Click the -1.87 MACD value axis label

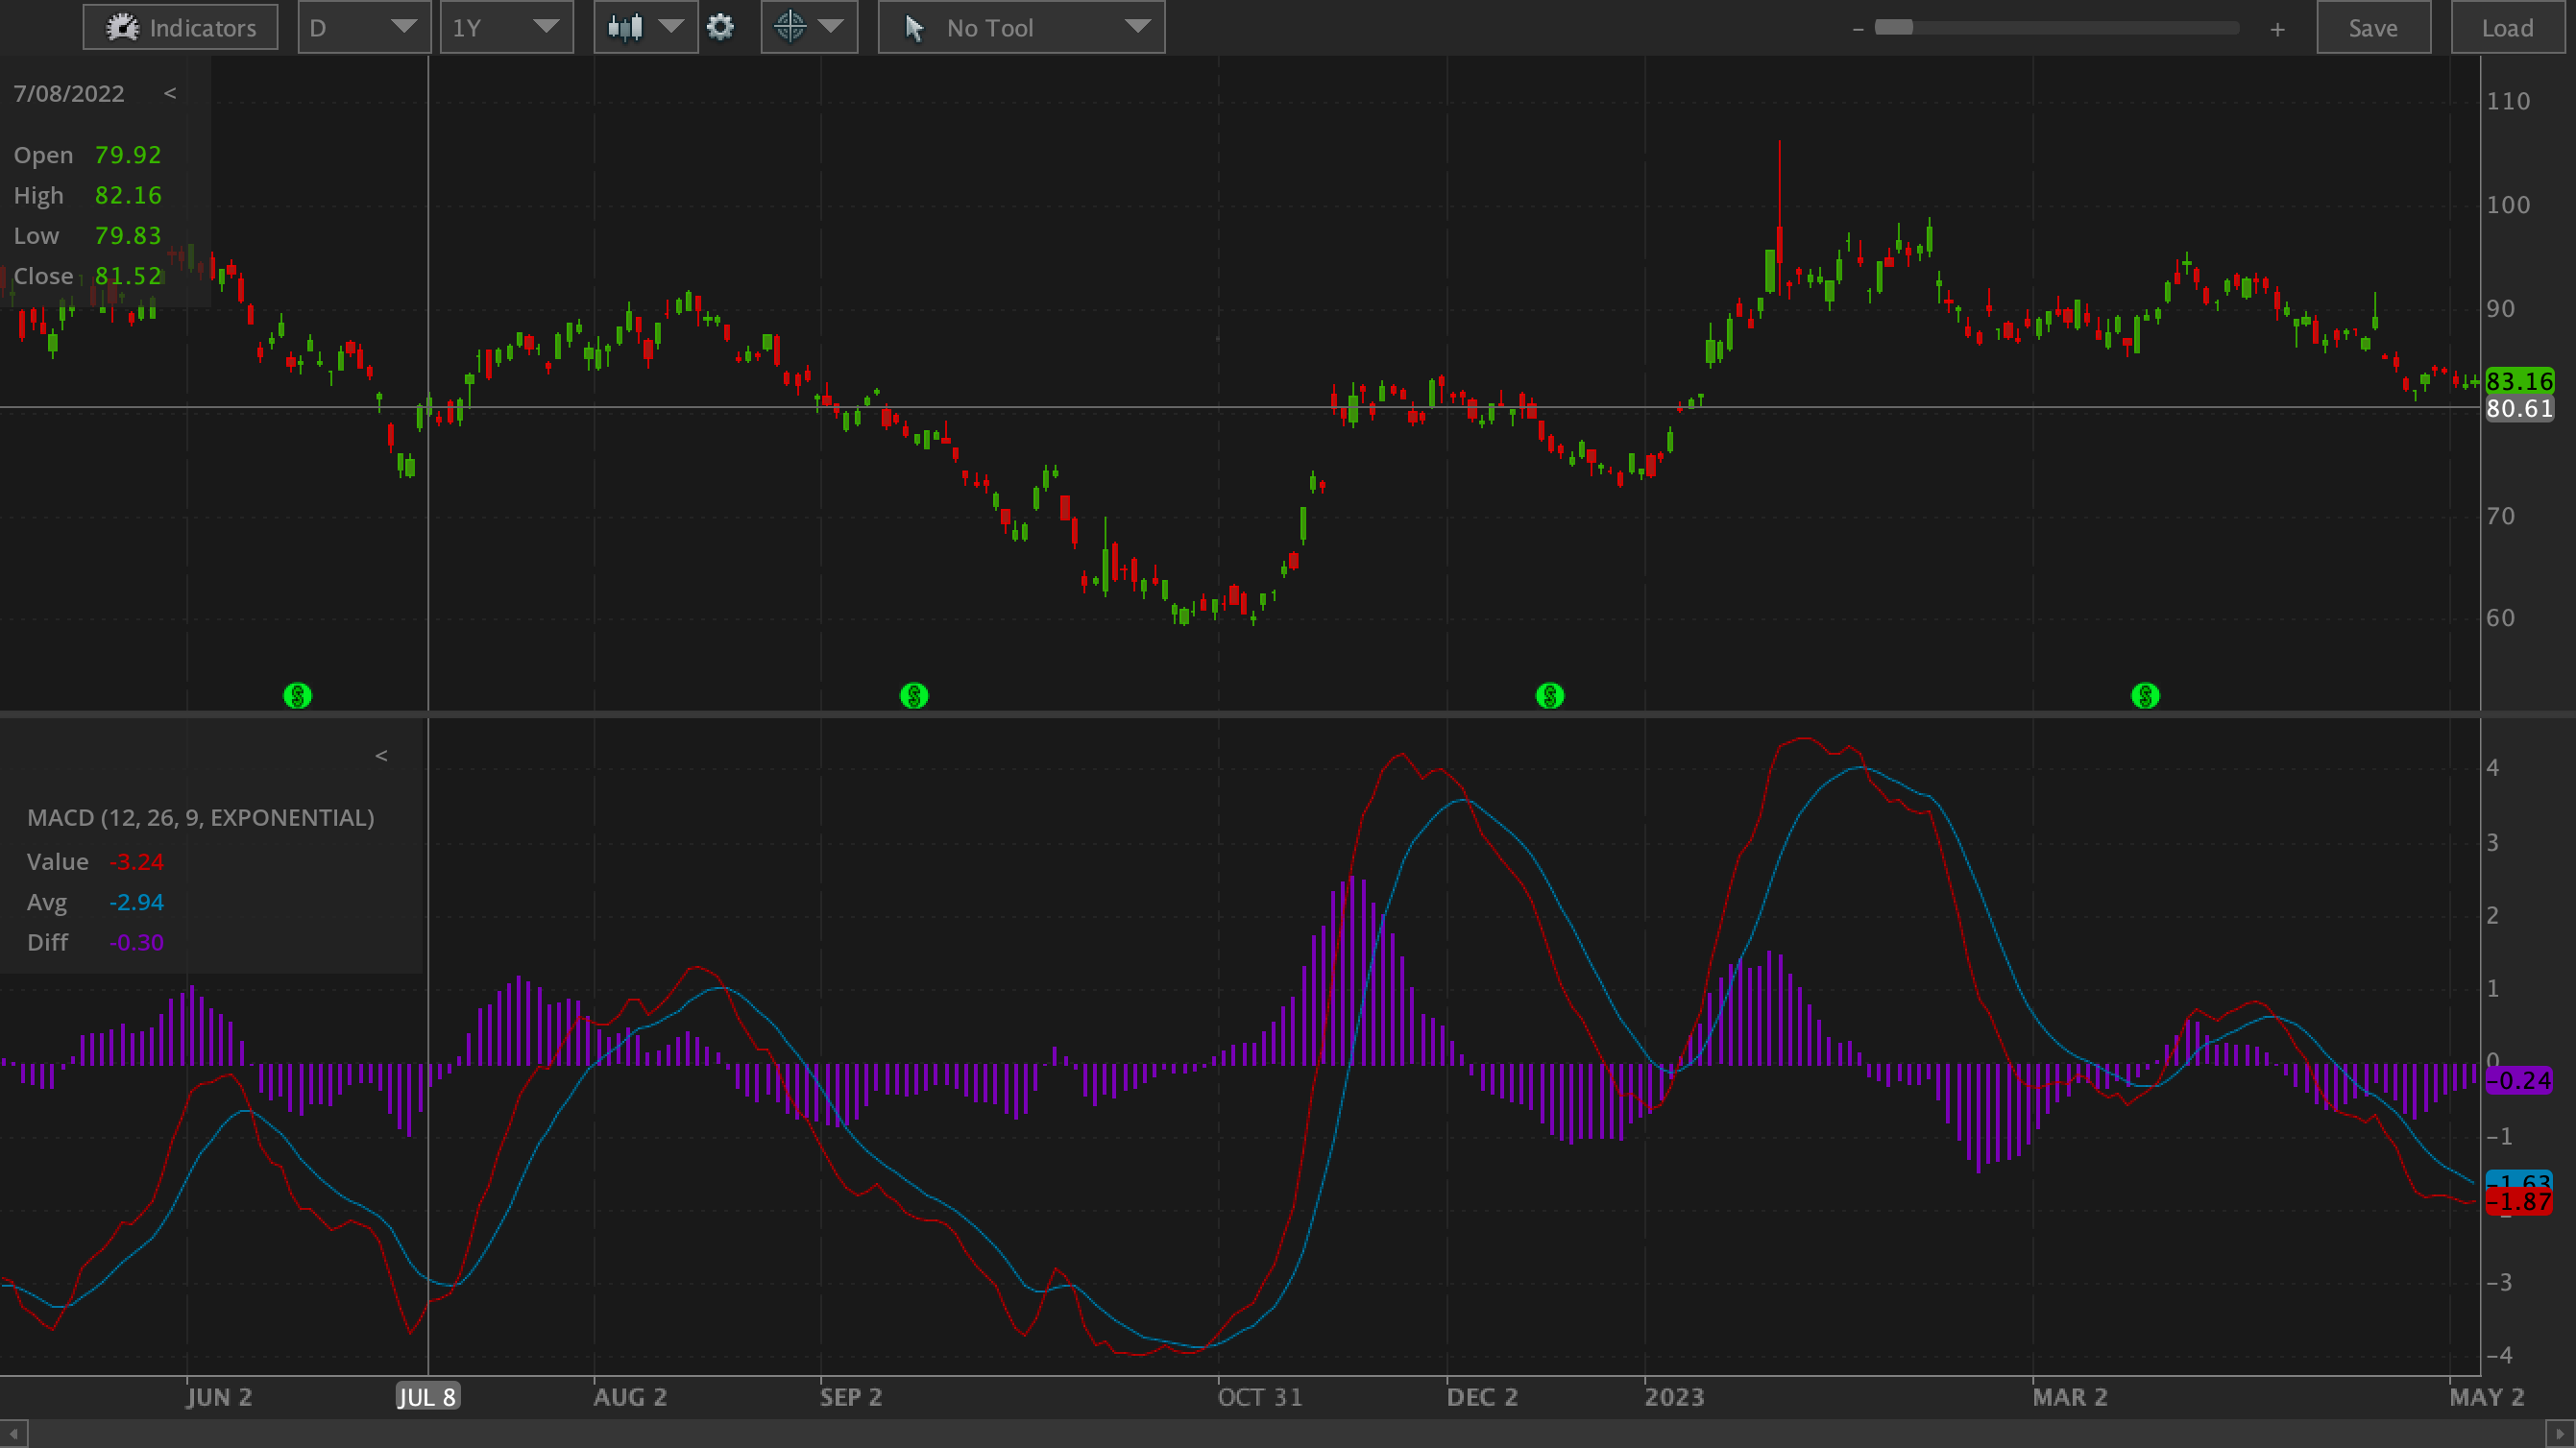tap(2519, 1201)
